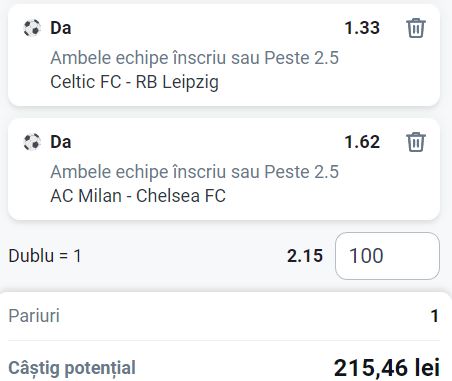Click the football icon beside Celtic bet
Screen dimensions: 452x381
32,28
